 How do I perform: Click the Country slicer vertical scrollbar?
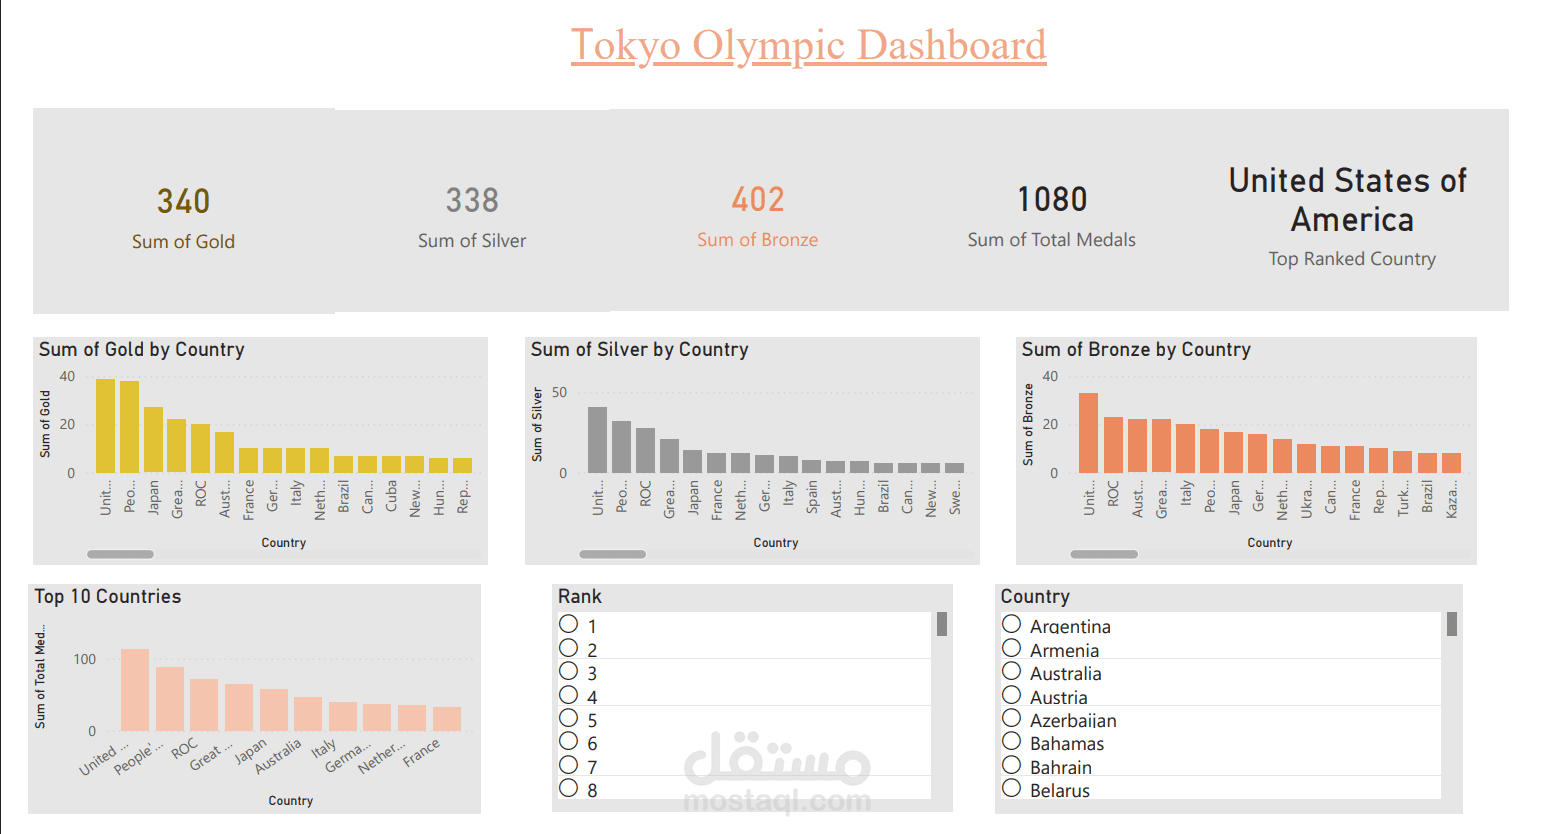pyautogui.click(x=1451, y=624)
